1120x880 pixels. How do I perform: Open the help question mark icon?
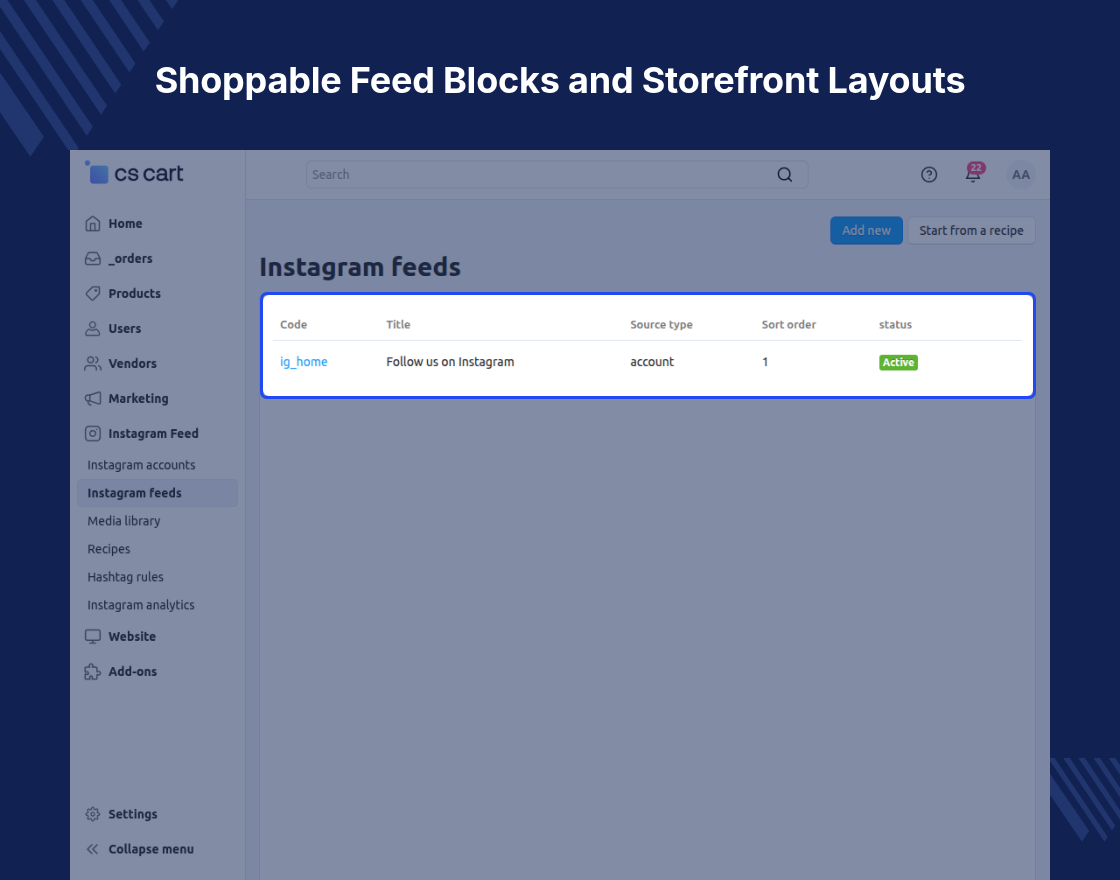click(929, 174)
